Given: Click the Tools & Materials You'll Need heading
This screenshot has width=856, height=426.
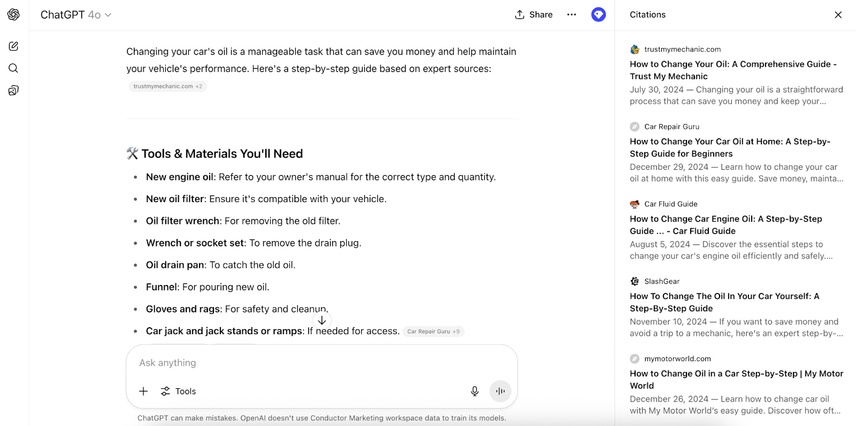Looking at the screenshot, I should point(215,154).
